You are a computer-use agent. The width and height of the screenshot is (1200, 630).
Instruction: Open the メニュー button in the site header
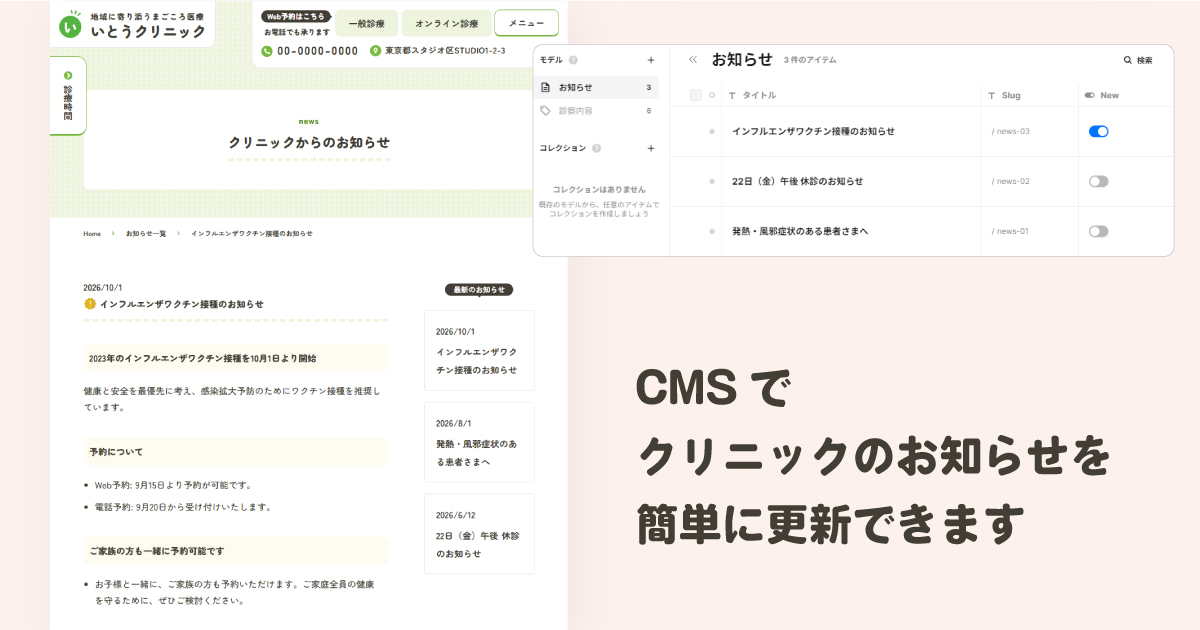(526, 22)
